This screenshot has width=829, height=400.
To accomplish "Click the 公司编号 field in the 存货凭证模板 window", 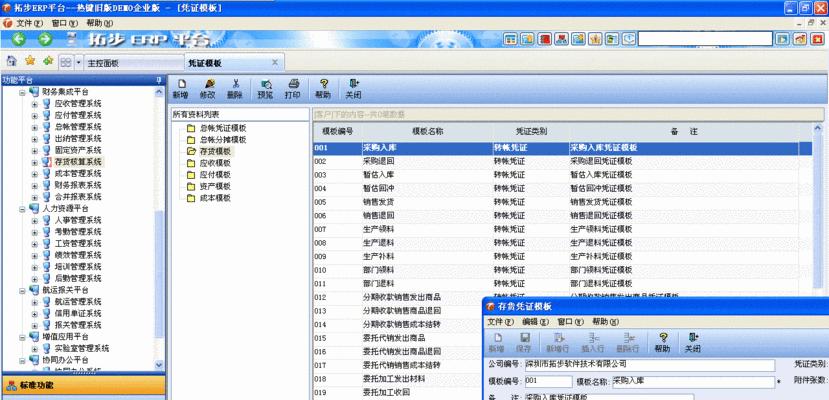I will [650, 365].
